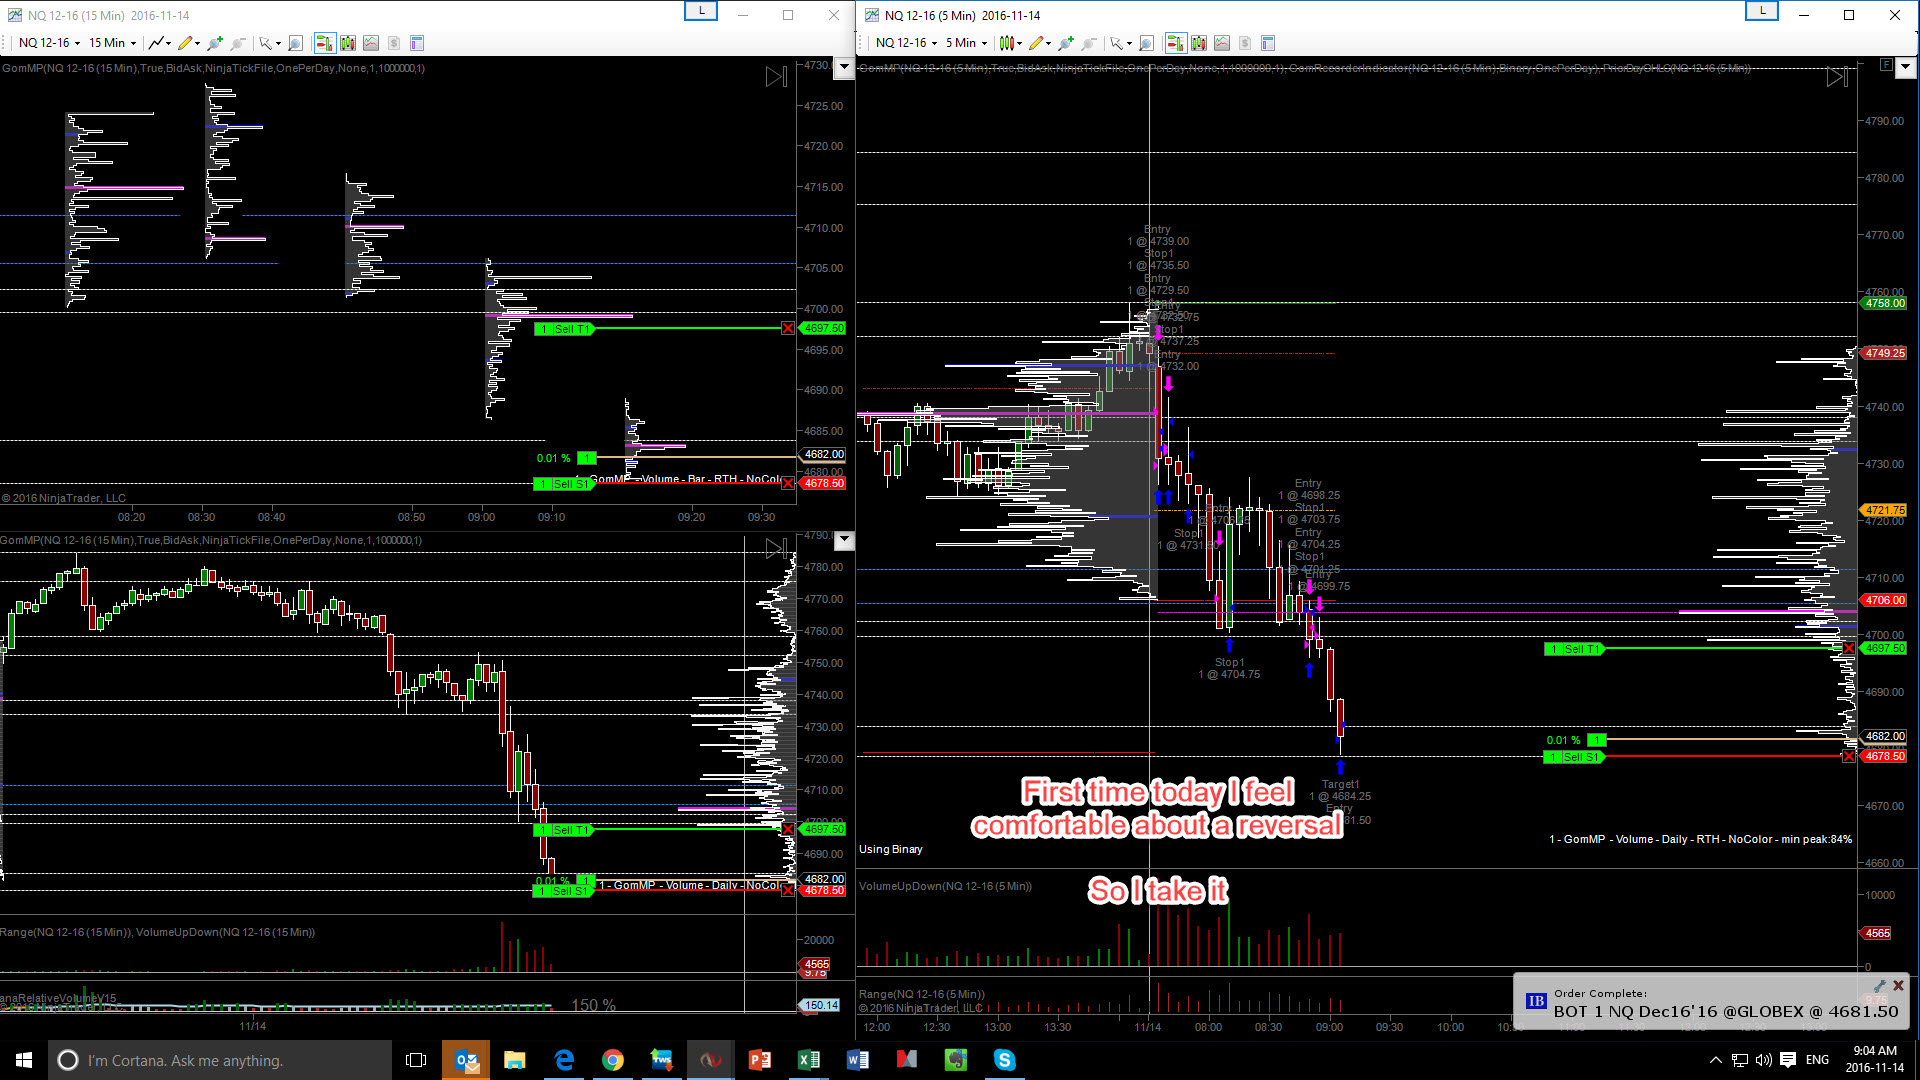The image size is (1920, 1080).
Task: Open indicators icon in 15 Min window
Action: coord(371,43)
